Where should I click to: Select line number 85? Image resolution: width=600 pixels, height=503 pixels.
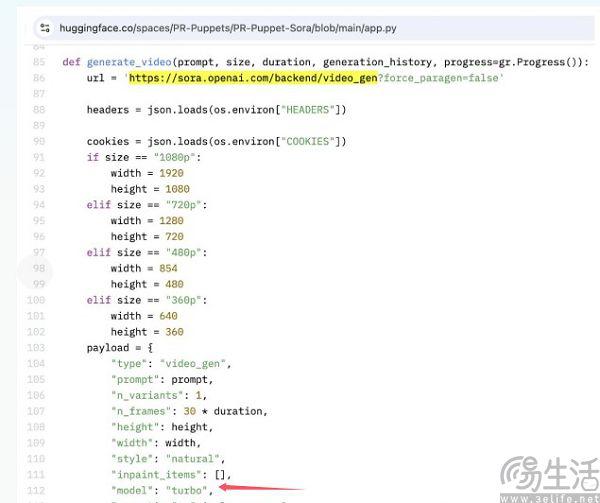tap(39, 62)
